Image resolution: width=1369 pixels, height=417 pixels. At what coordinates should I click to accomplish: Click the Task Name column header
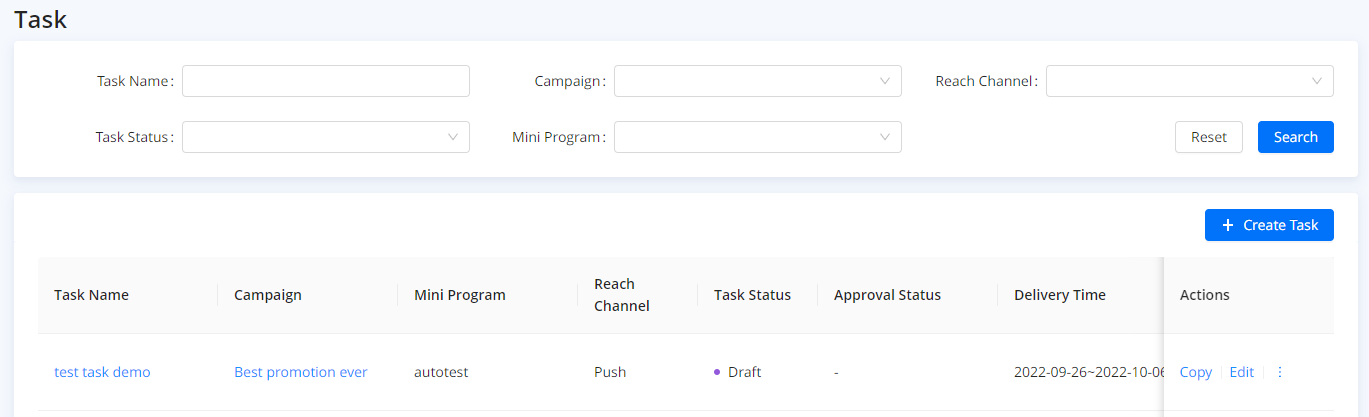point(91,295)
